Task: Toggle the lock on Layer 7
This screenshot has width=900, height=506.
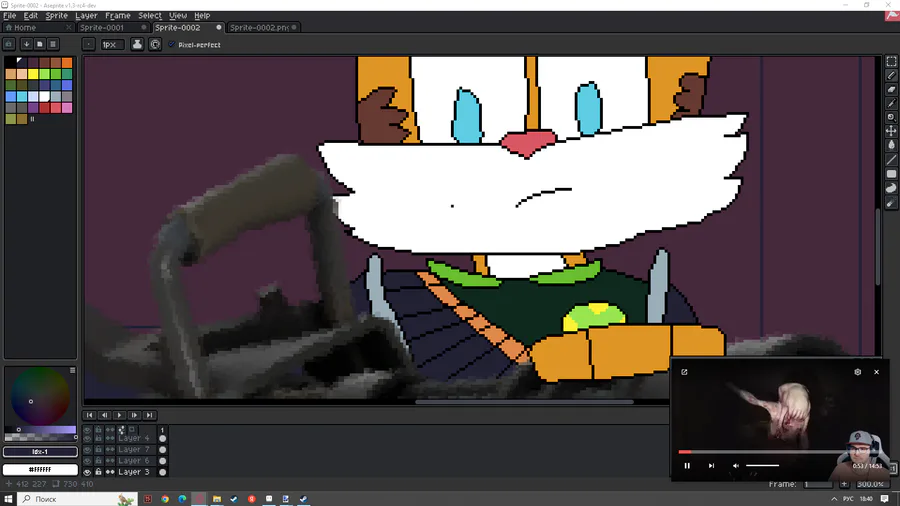Action: click(99, 449)
